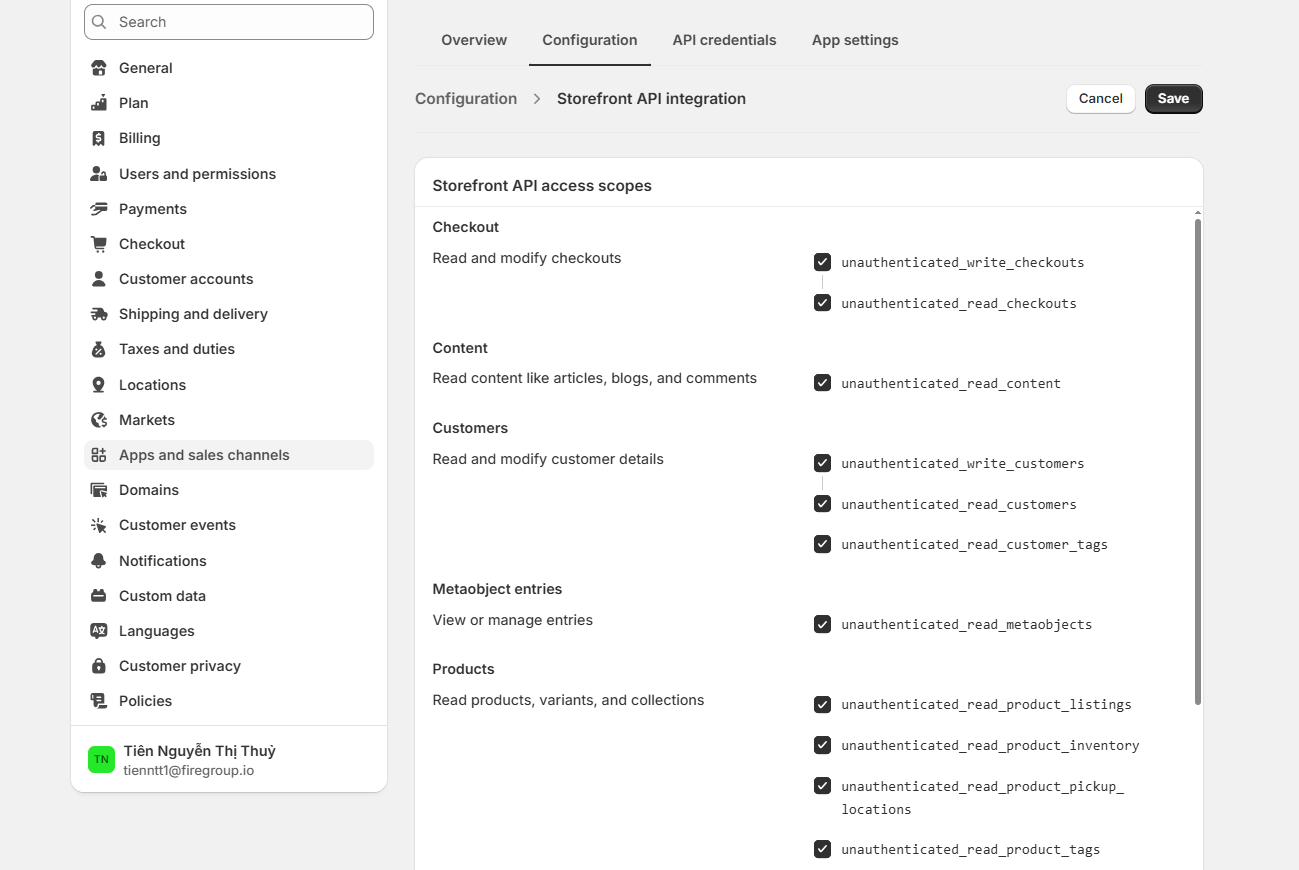
Task: Click the Markets globe icon
Action: (98, 420)
